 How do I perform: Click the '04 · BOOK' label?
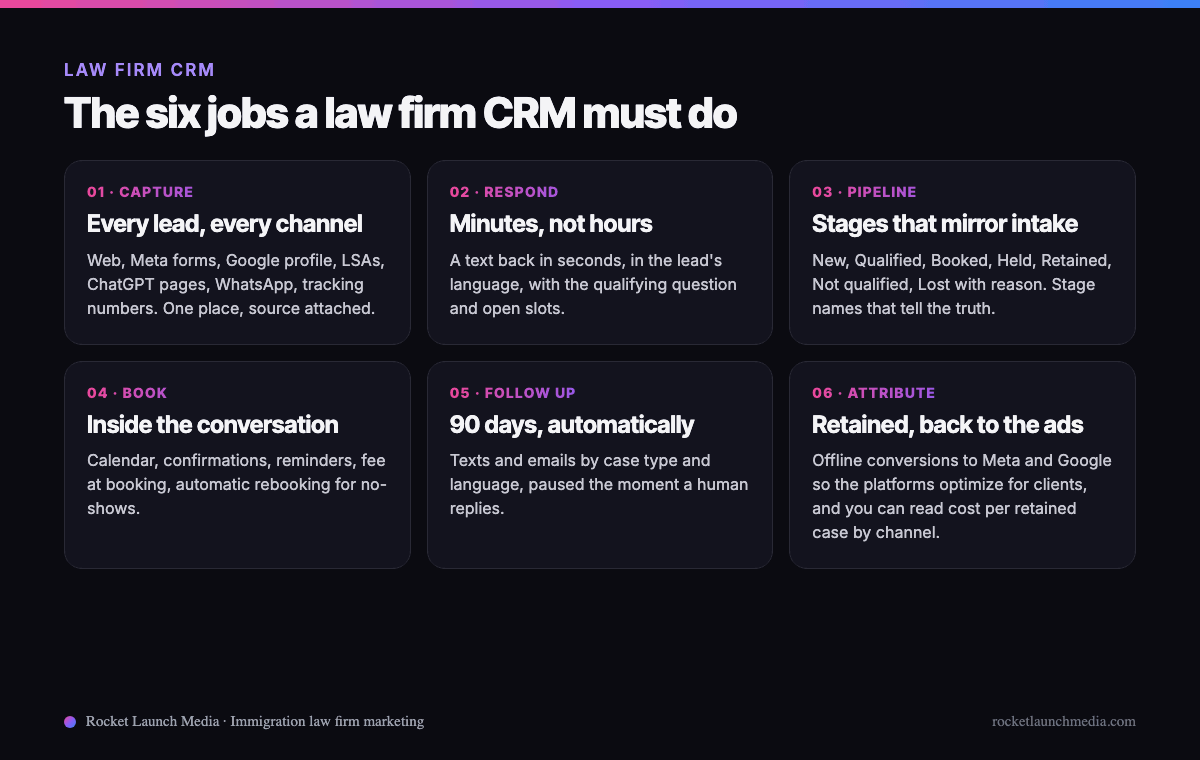127,393
